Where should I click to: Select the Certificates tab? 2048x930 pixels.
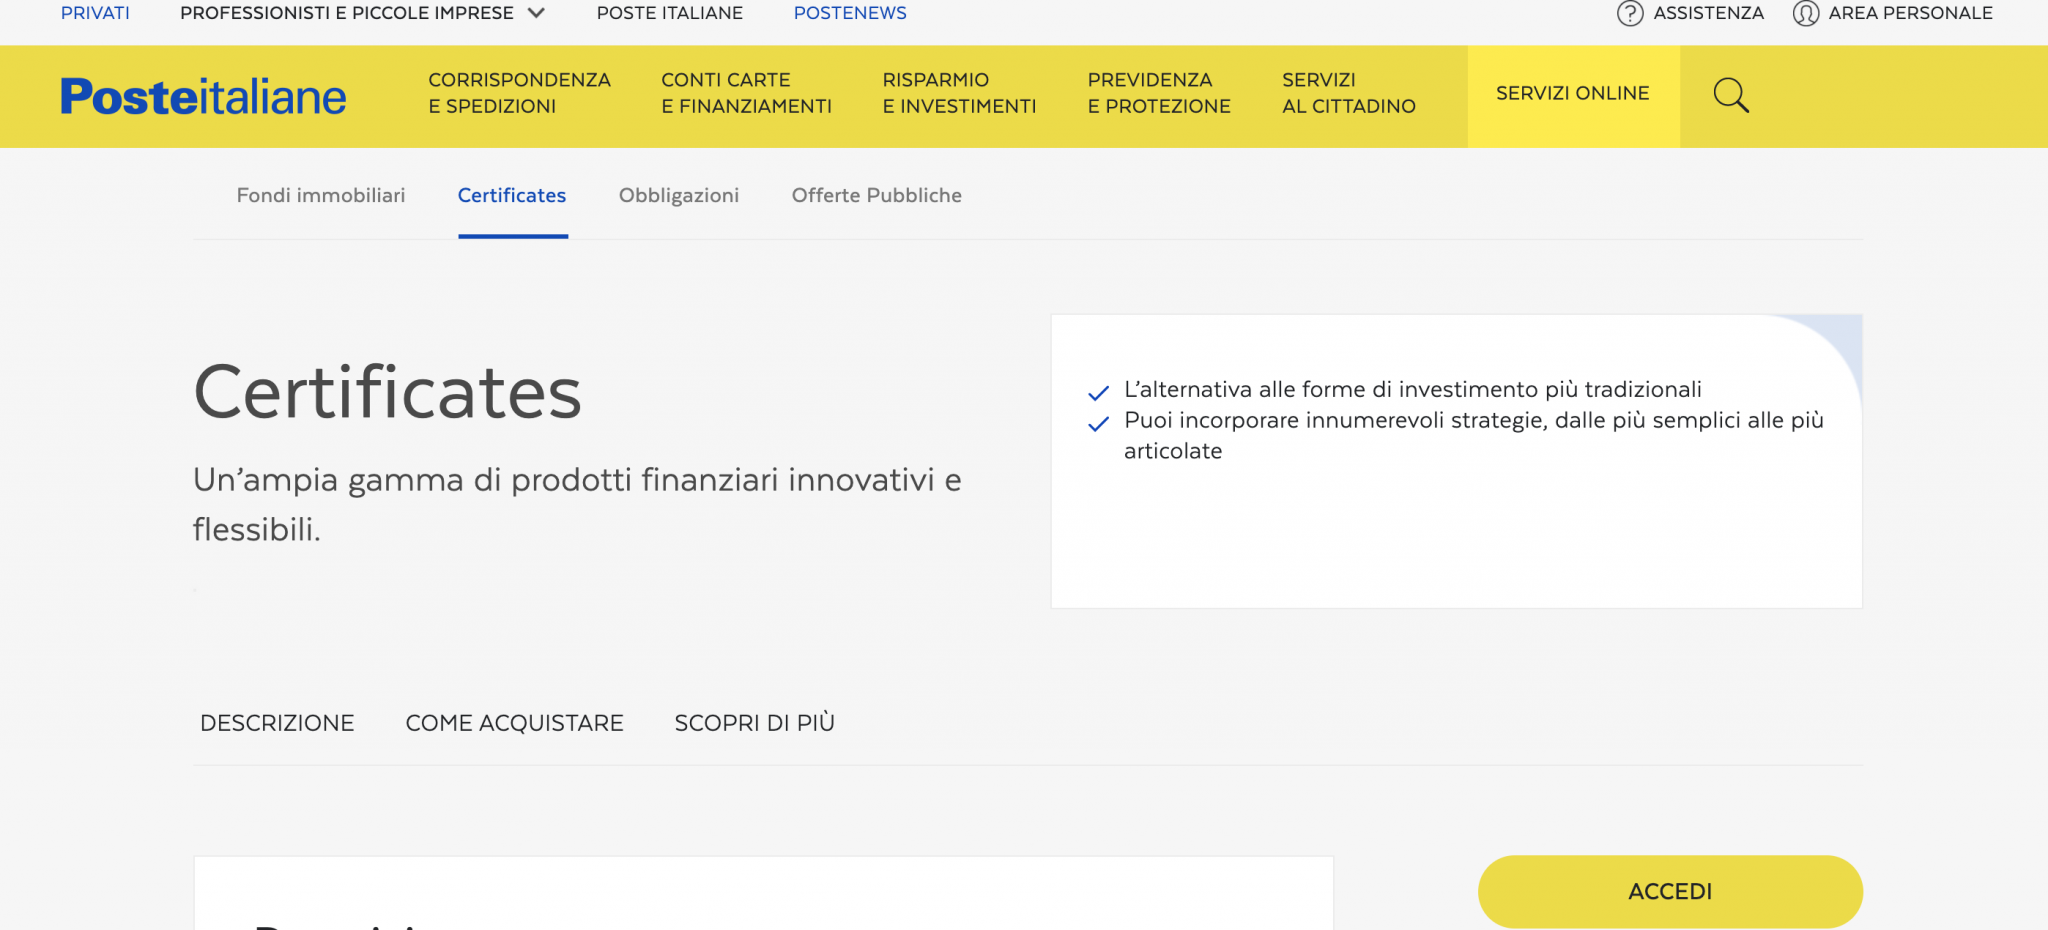pos(512,196)
